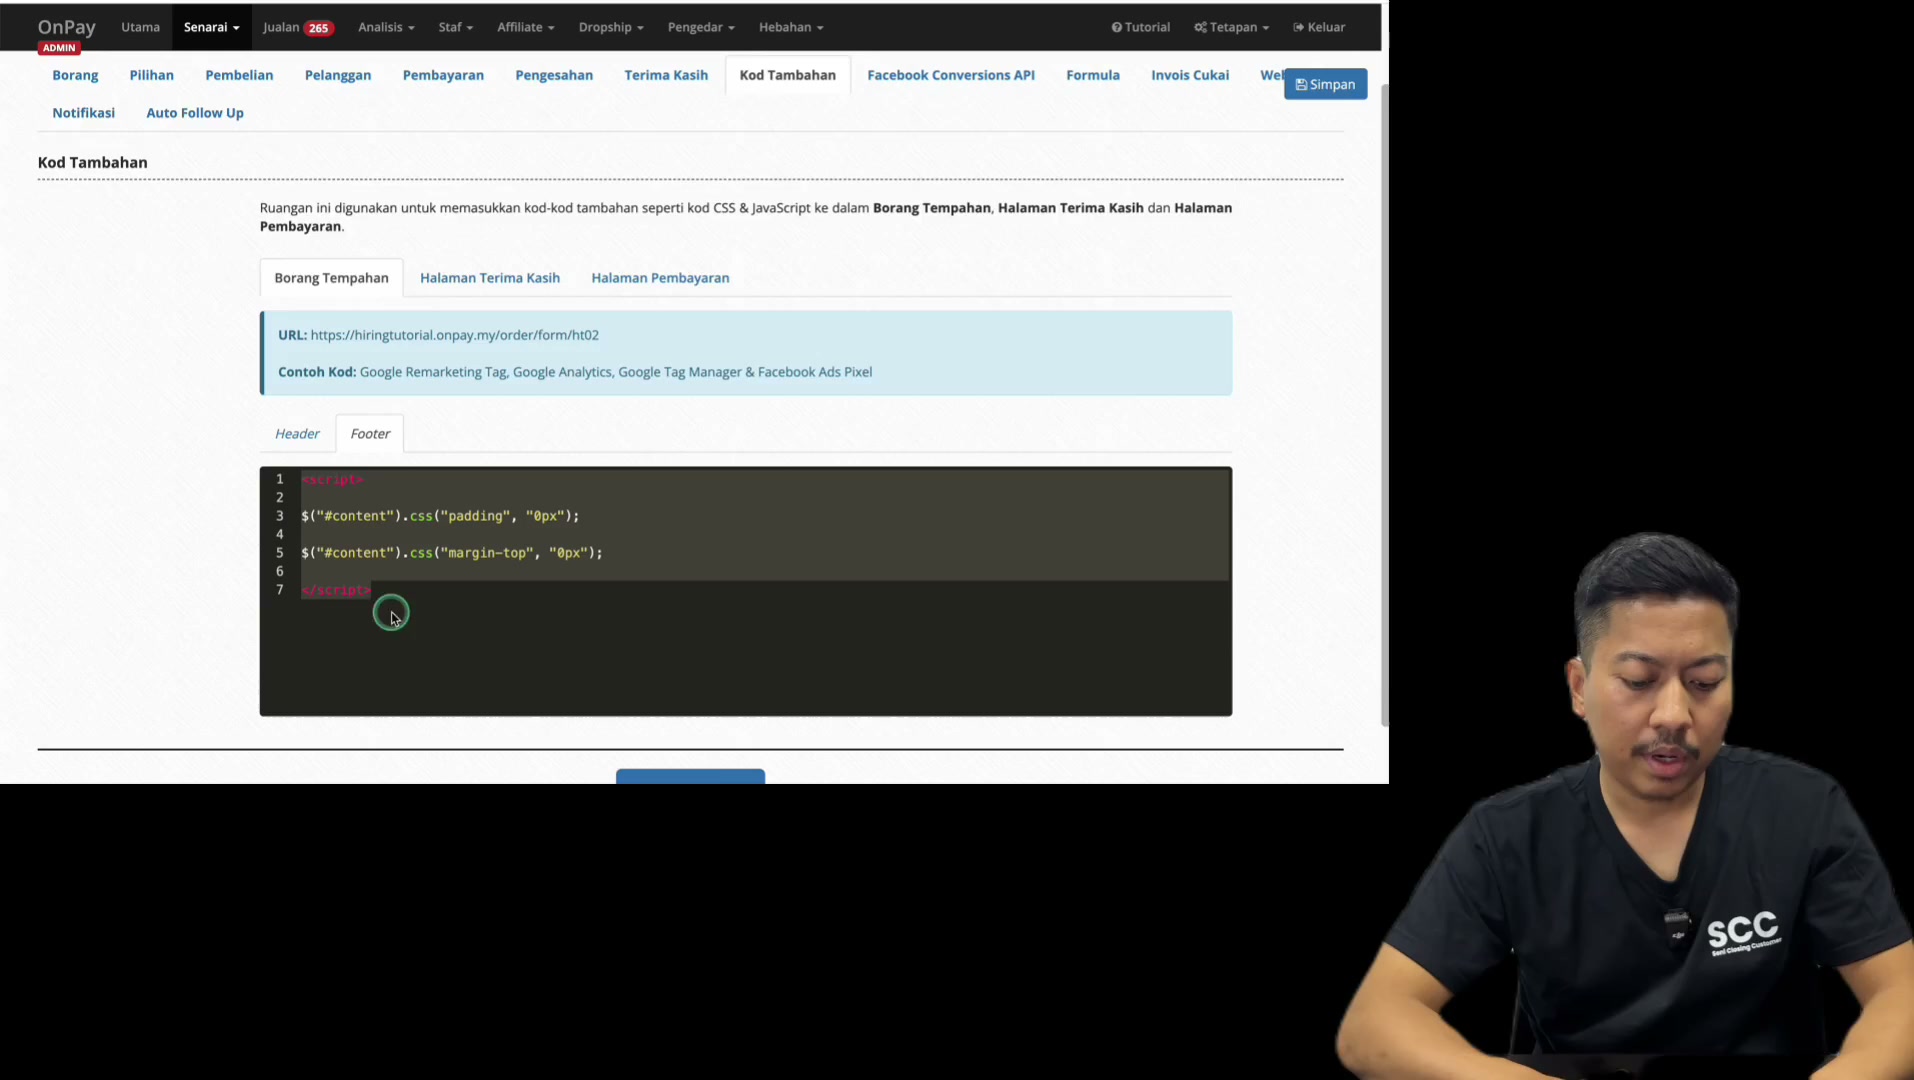Open the Auto Follow Up tab
The image size is (1914, 1080).
195,113
